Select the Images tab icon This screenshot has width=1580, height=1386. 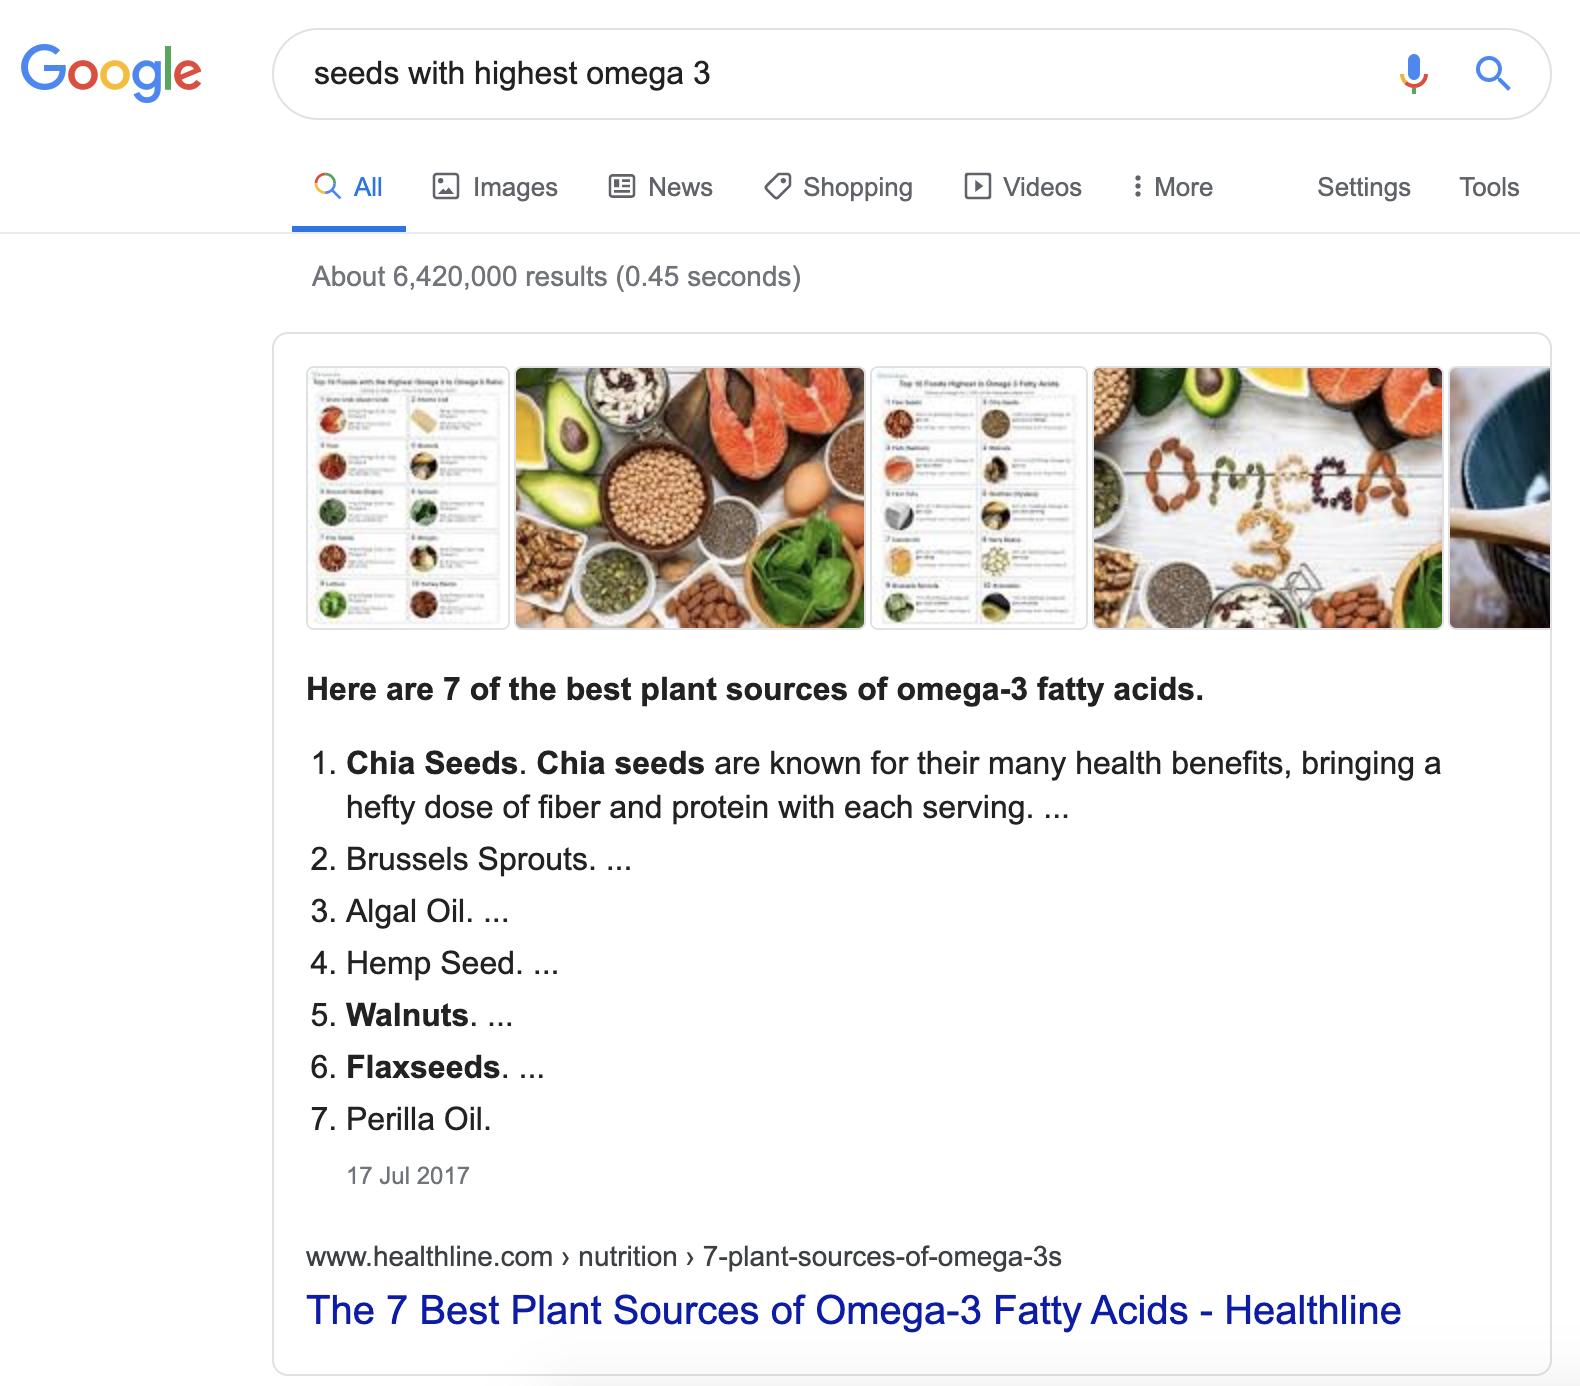tap(447, 186)
